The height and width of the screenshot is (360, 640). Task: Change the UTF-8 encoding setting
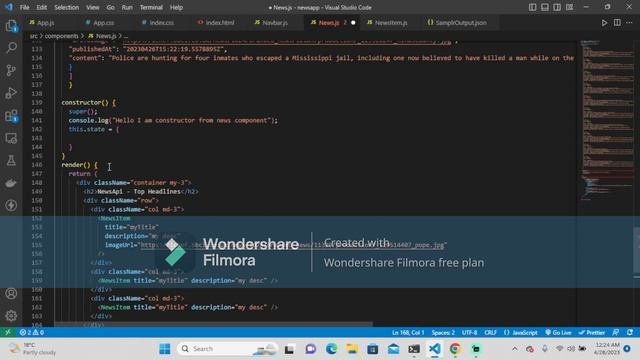pos(469,332)
